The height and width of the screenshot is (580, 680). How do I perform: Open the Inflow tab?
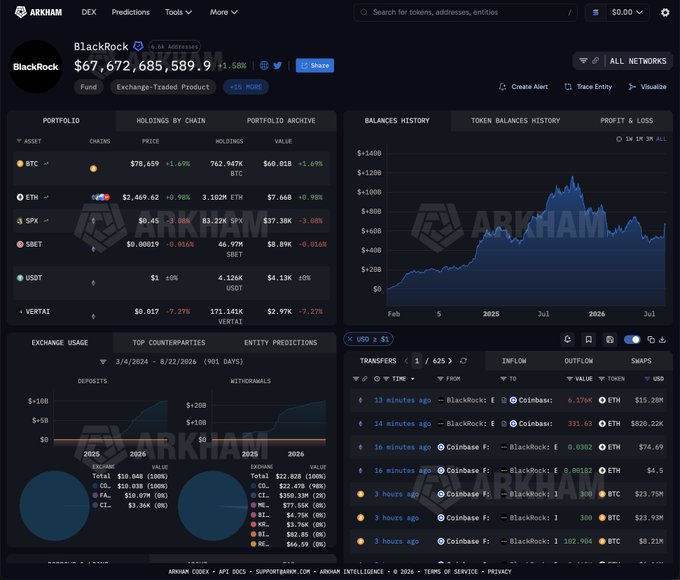[514, 361]
